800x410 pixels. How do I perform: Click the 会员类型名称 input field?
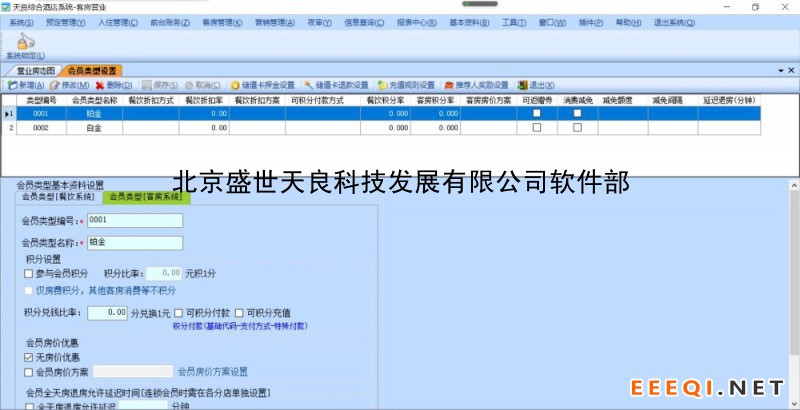(x=135, y=243)
